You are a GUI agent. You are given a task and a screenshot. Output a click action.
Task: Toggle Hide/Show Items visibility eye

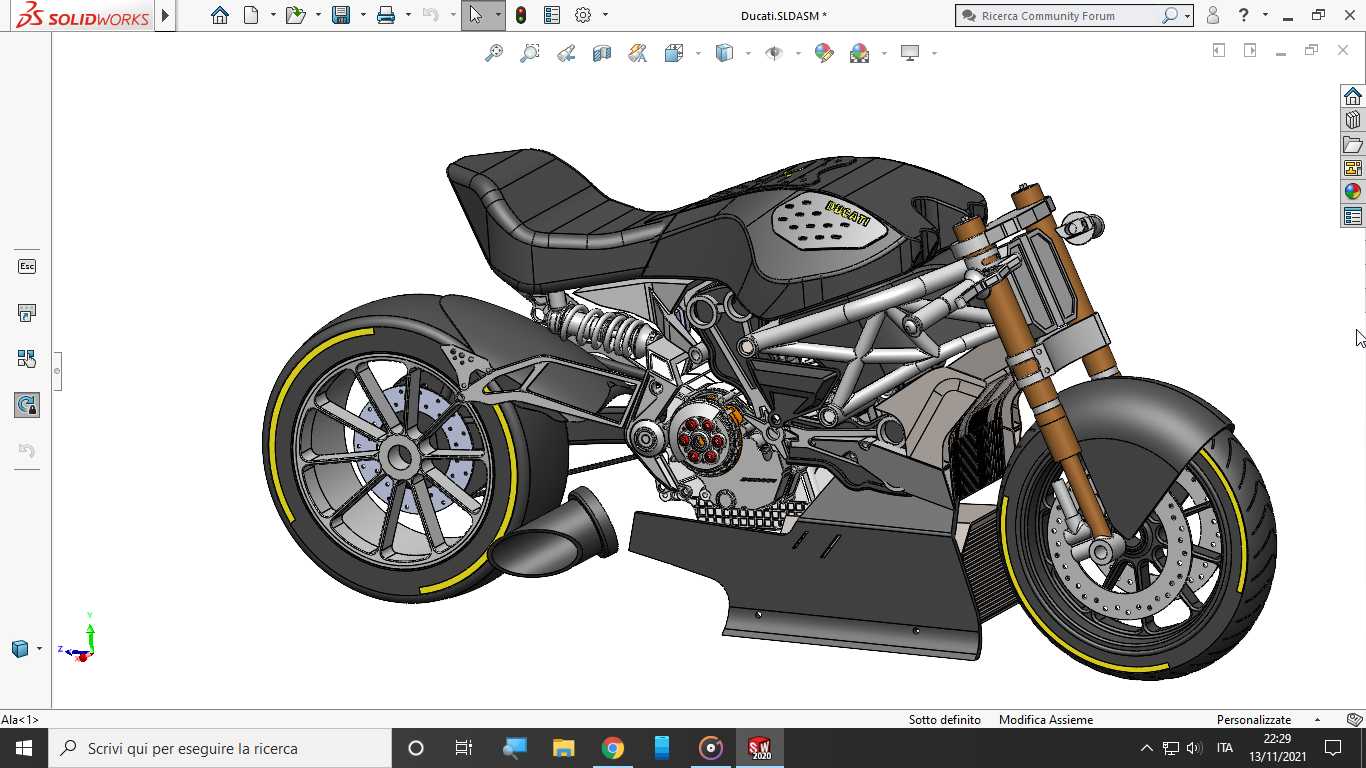(x=773, y=52)
